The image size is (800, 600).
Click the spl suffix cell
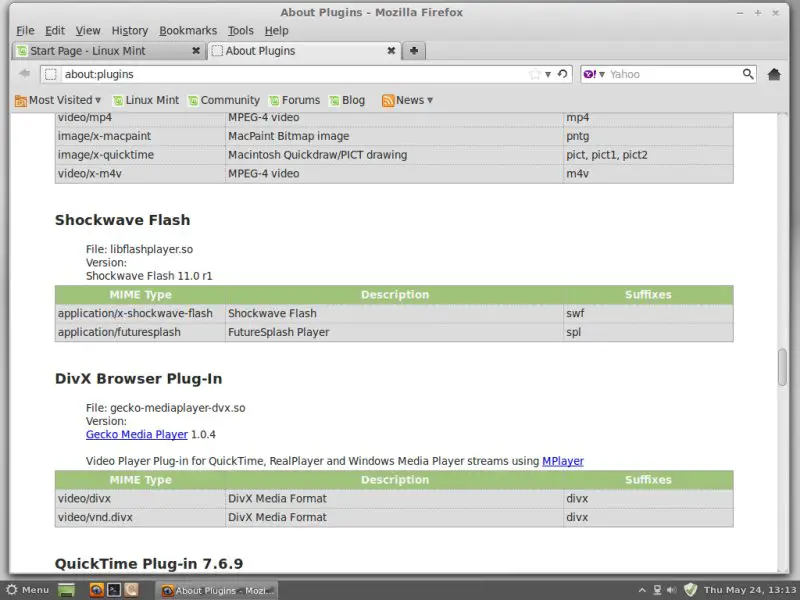pos(648,332)
